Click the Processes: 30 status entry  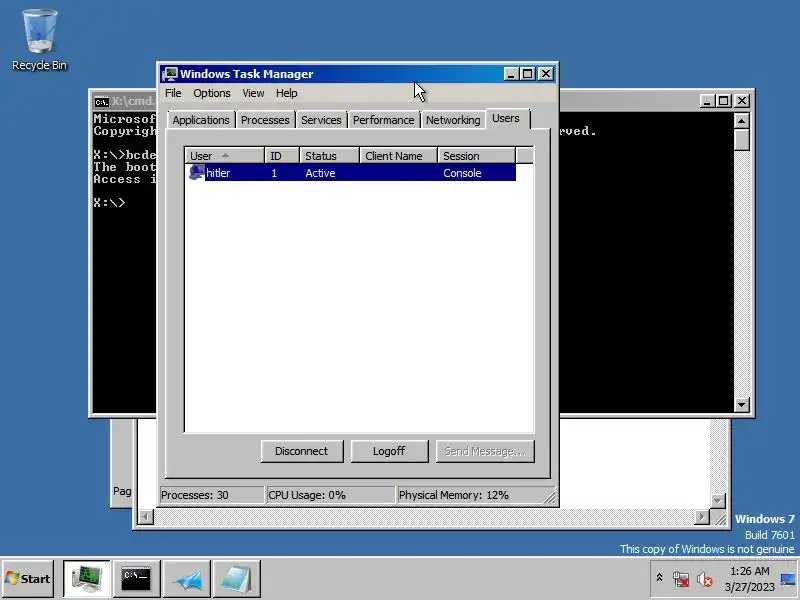coord(212,495)
